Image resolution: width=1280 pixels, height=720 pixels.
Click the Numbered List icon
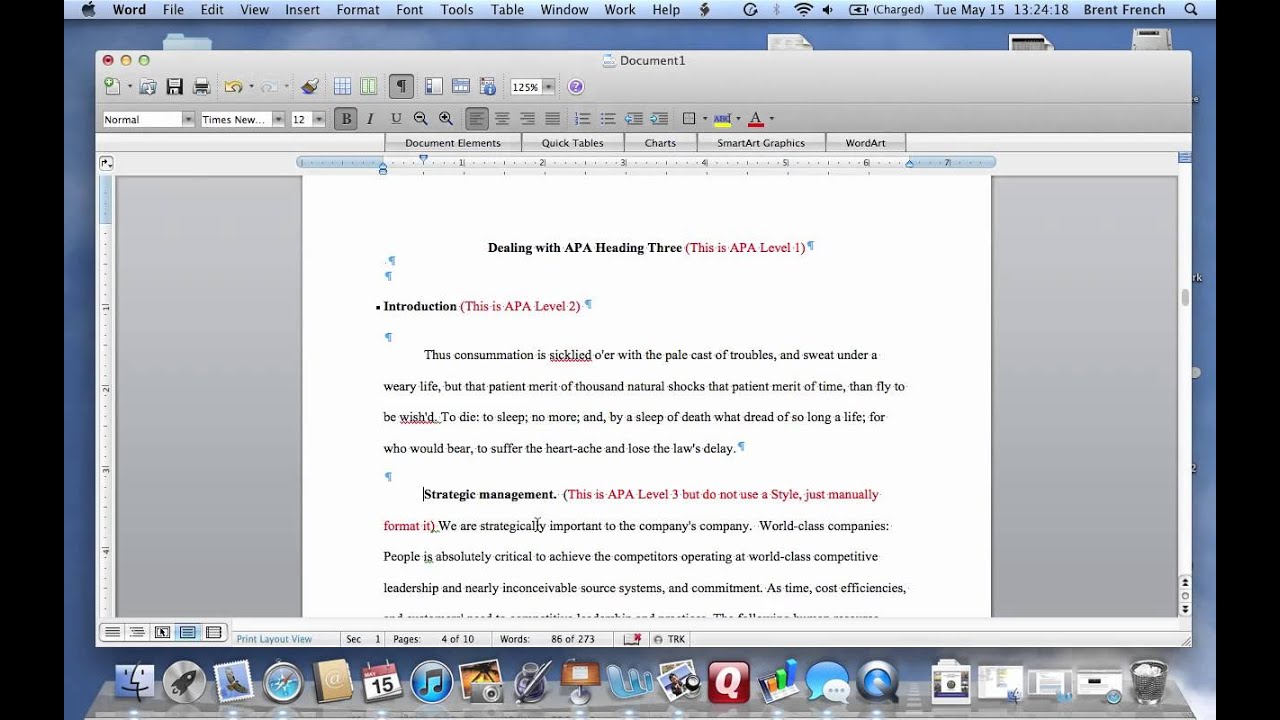pyautogui.click(x=583, y=119)
